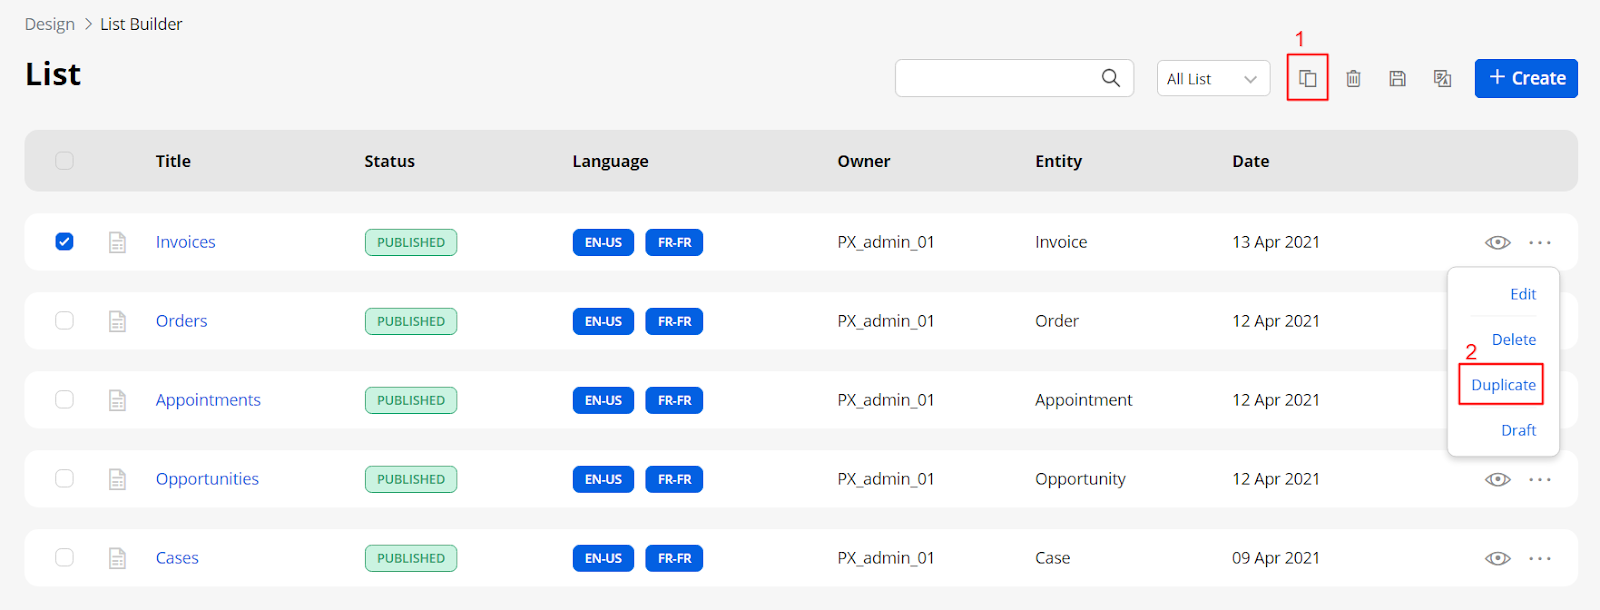Click the magnifier search icon

click(x=1110, y=78)
